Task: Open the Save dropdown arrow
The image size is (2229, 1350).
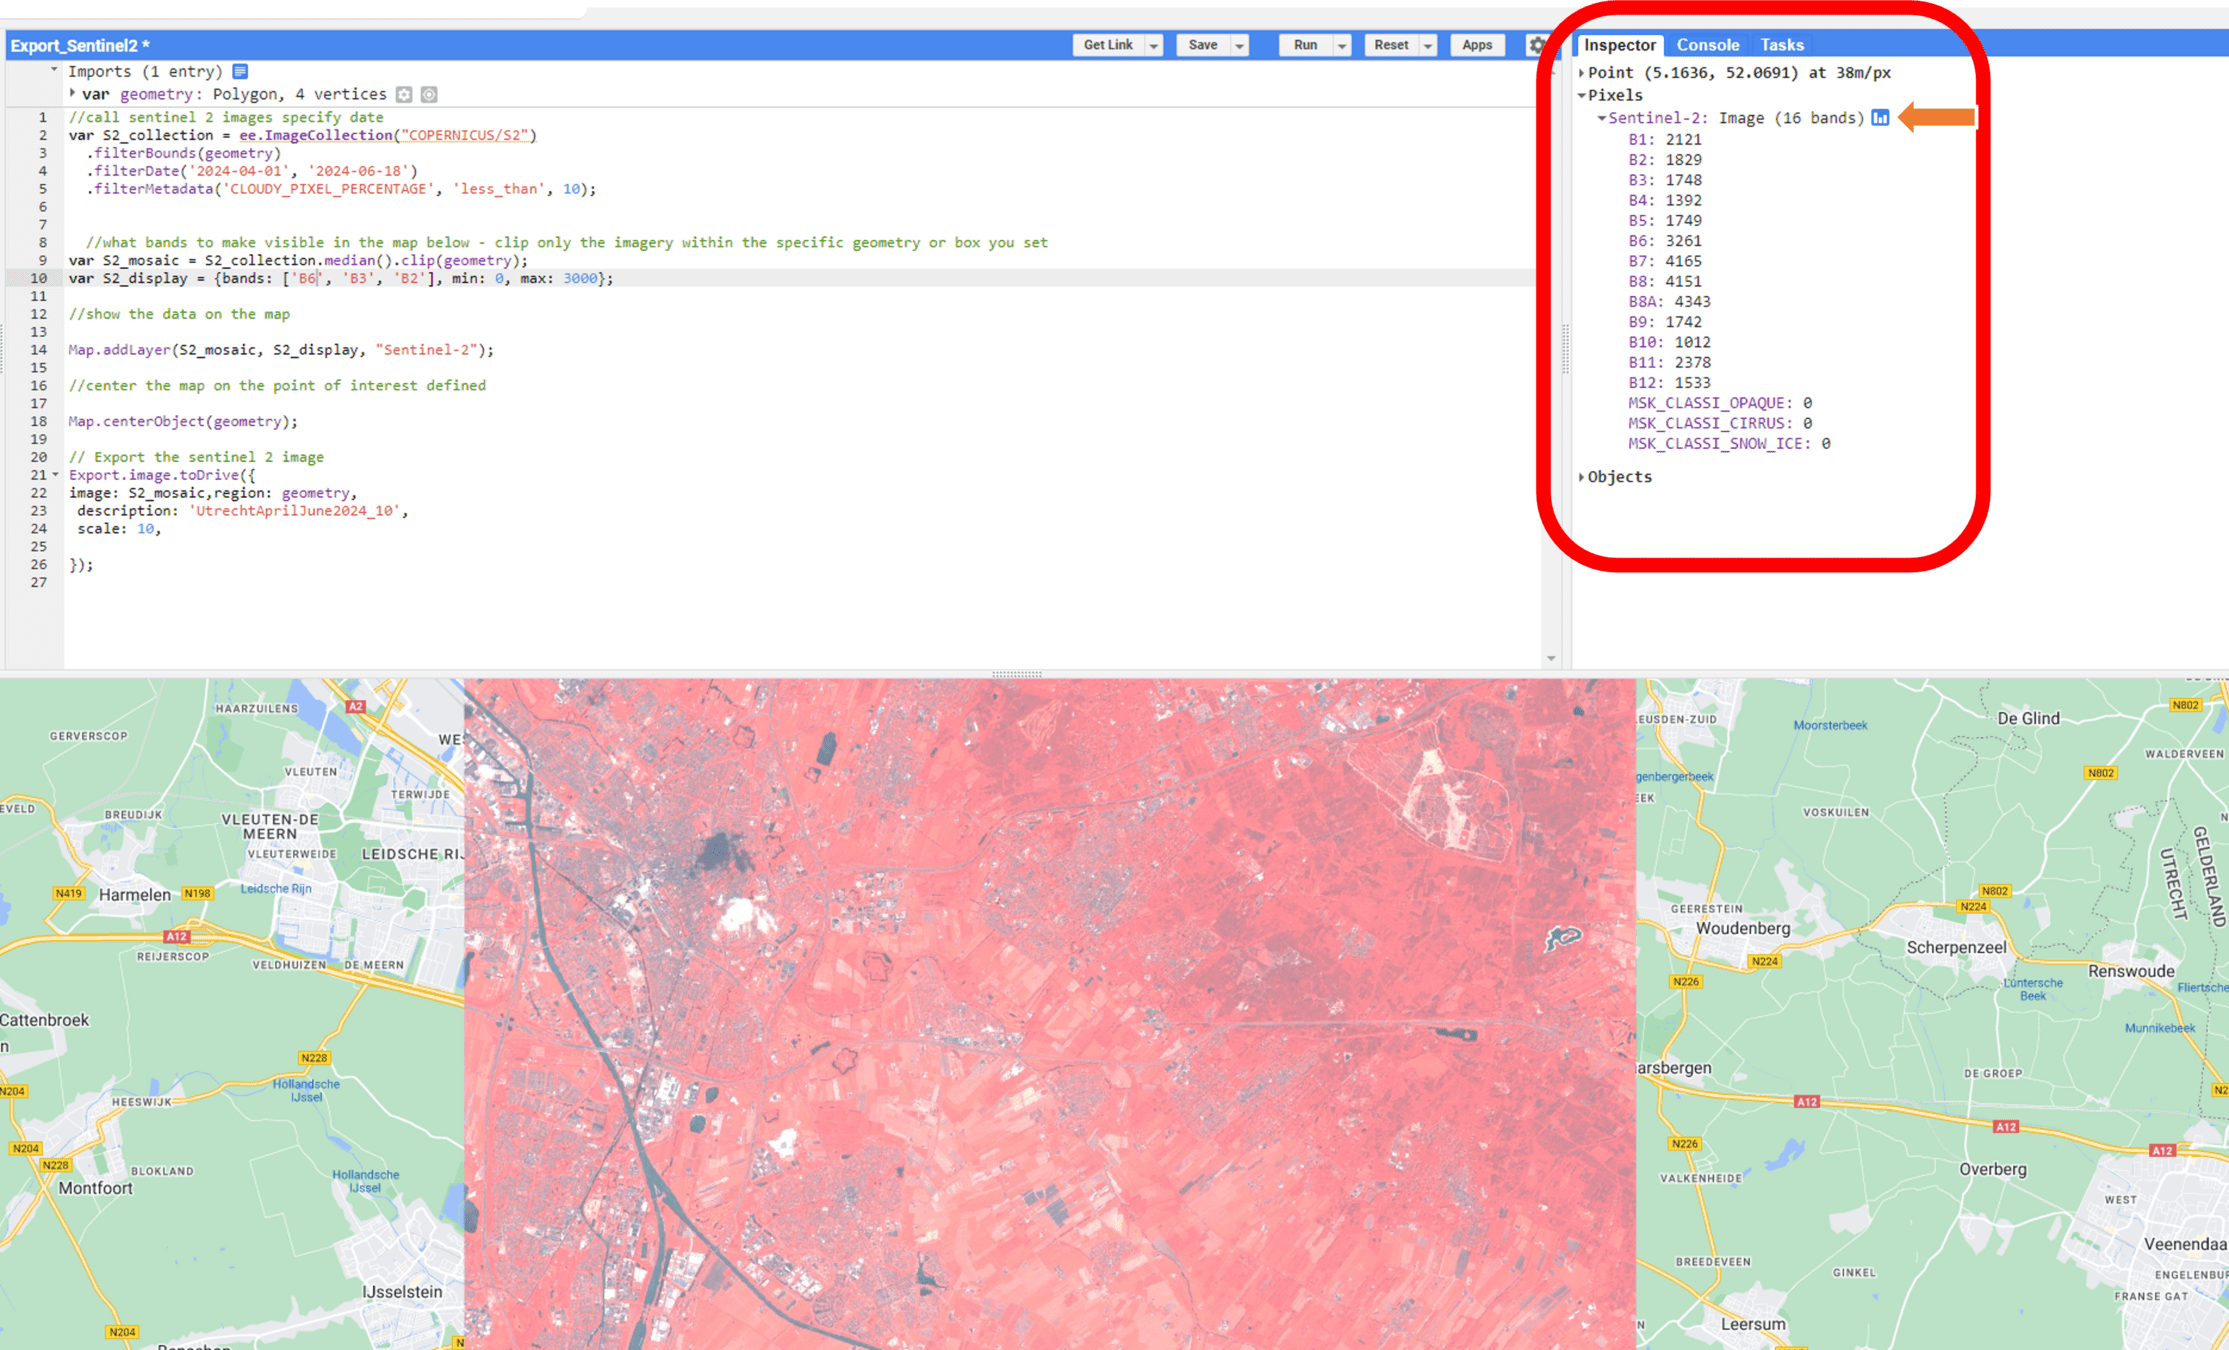Action: [x=1240, y=45]
